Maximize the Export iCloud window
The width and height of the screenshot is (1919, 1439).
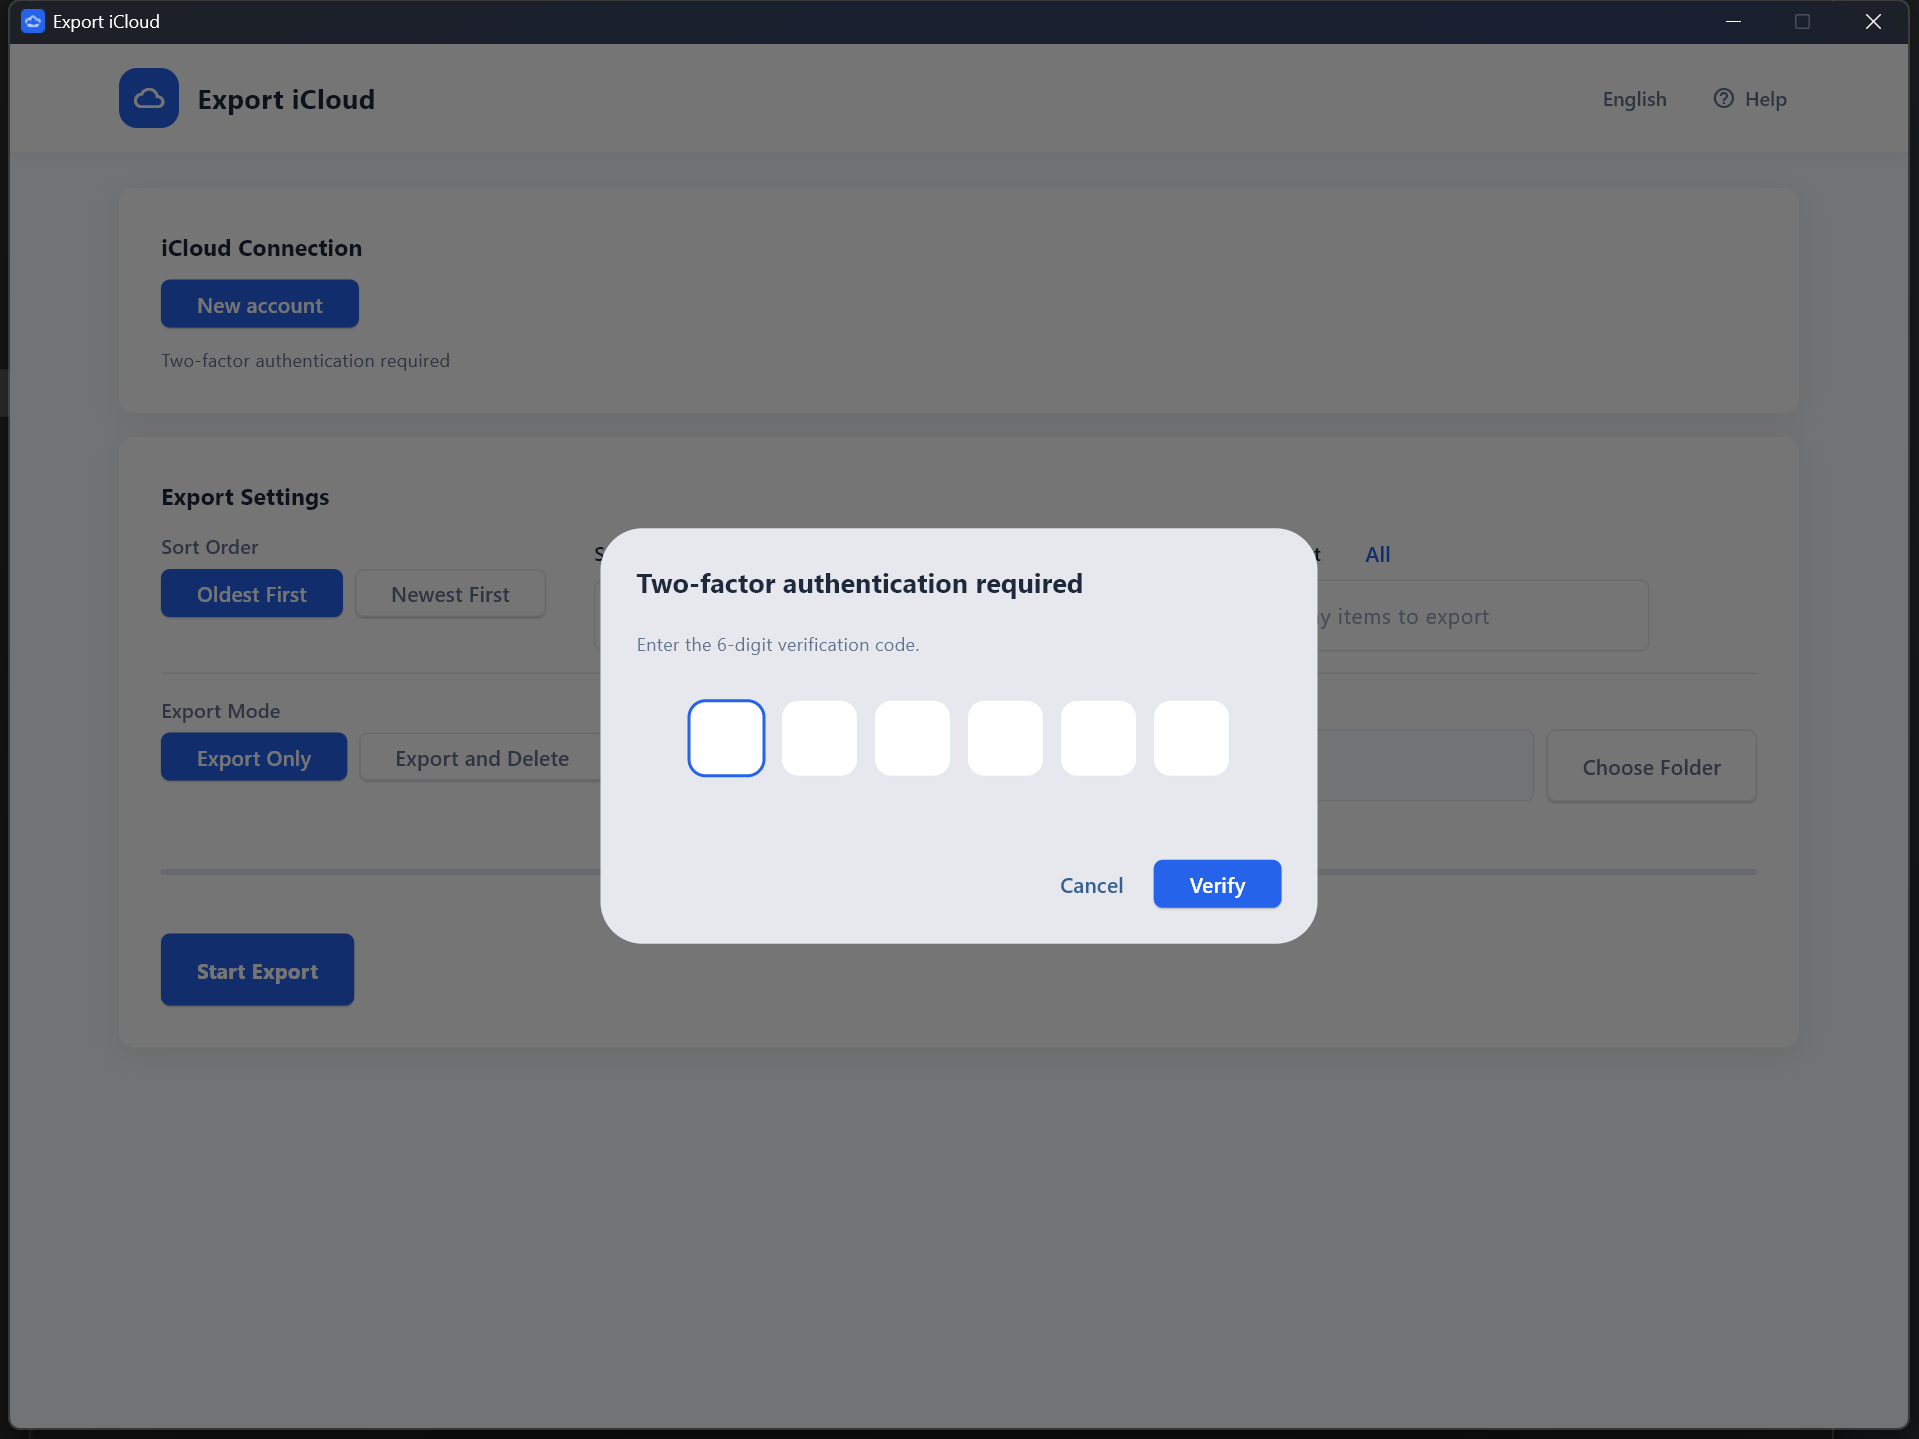(x=1802, y=20)
